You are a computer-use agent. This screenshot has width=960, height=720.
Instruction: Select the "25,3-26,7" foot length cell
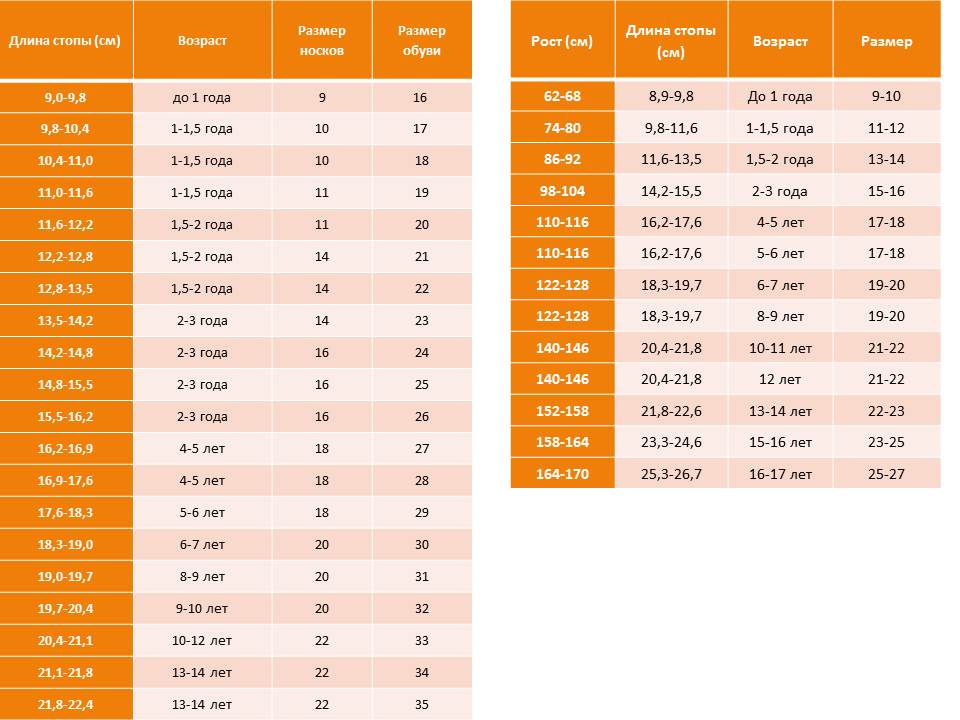671,474
